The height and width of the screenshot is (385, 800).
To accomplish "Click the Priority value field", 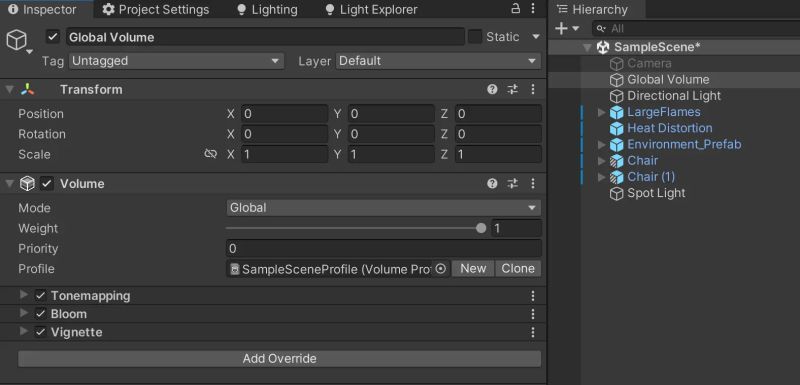I will coord(384,248).
